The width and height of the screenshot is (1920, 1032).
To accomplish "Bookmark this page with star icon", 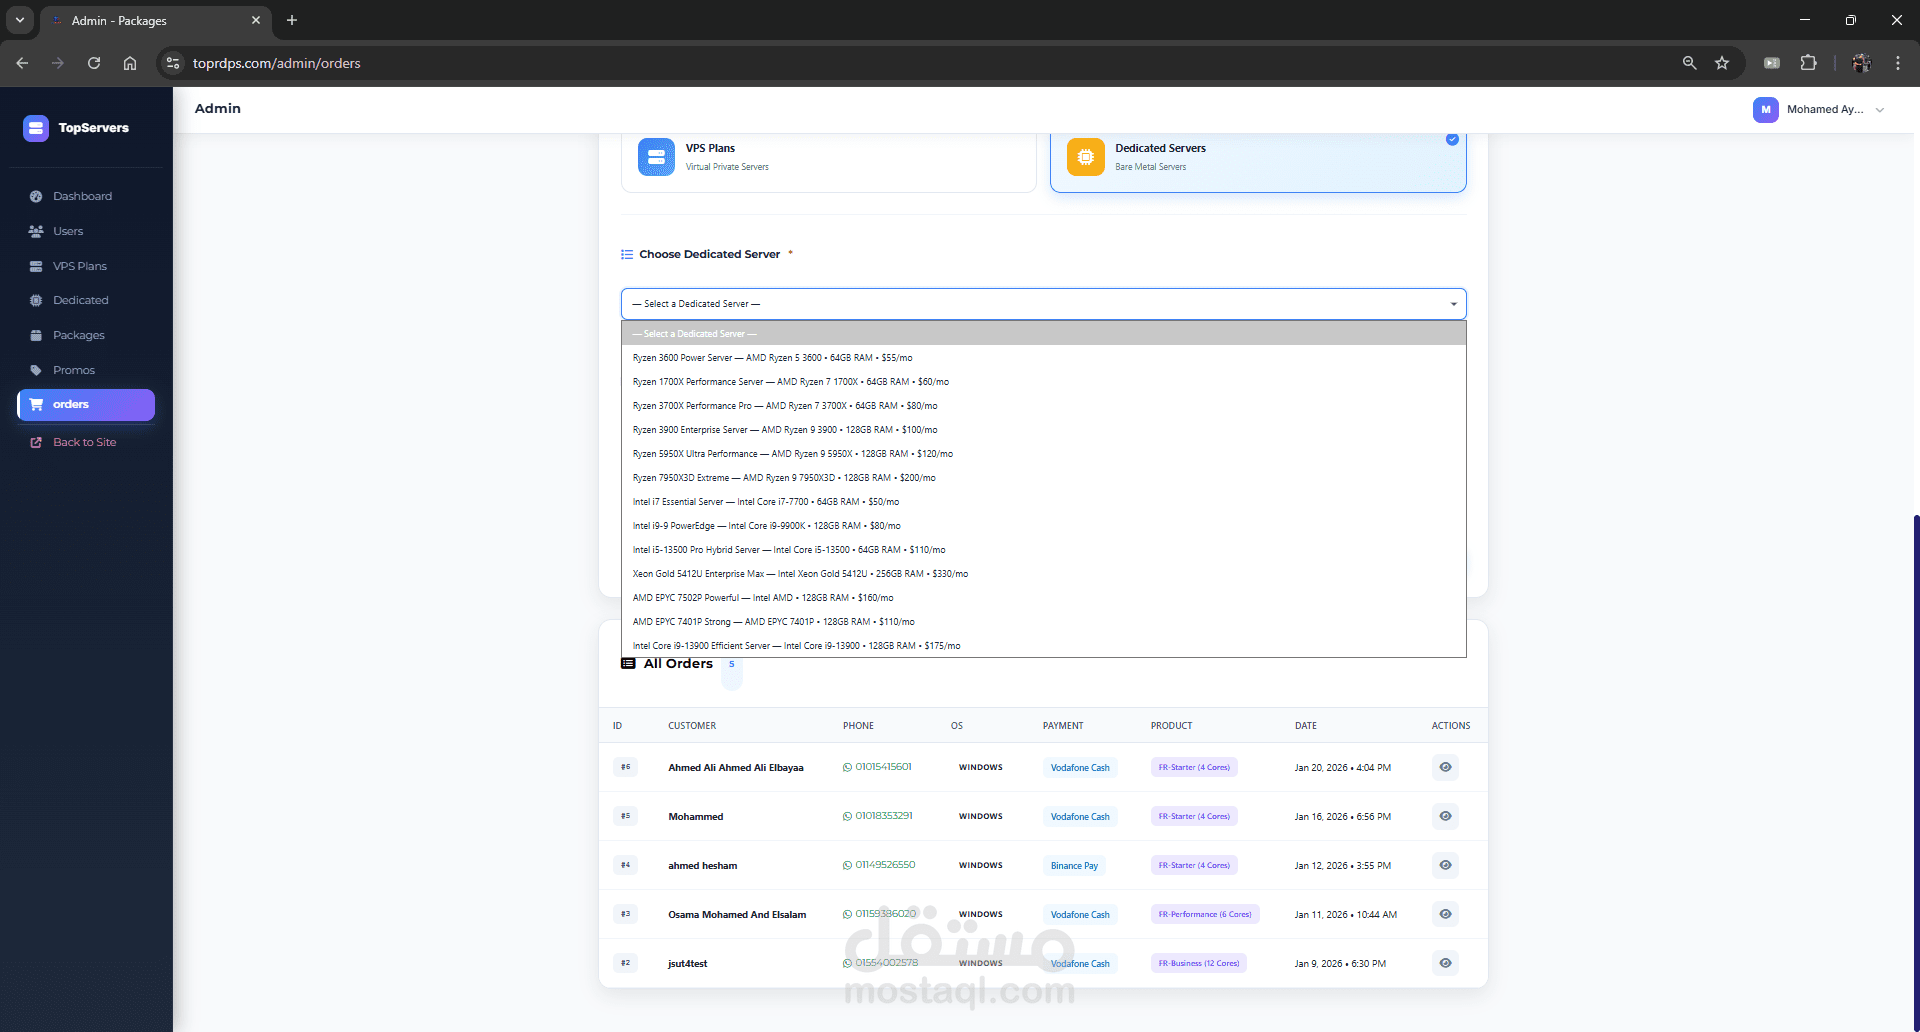I will 1722,63.
